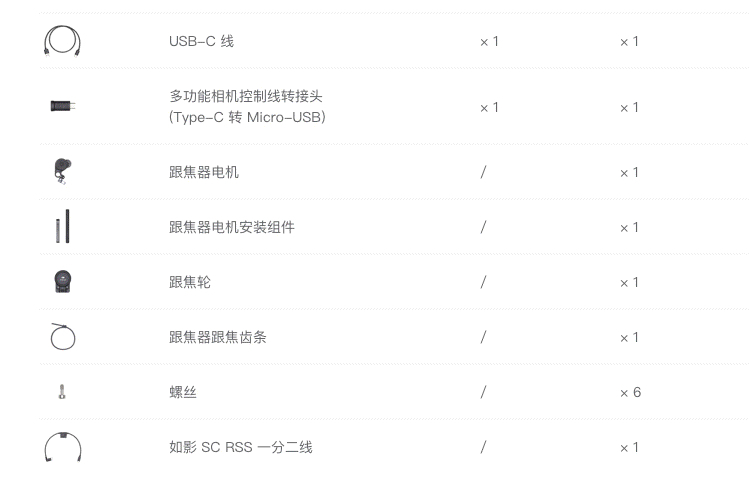
Task: Click the '螺丝' item name
Action: (183, 392)
